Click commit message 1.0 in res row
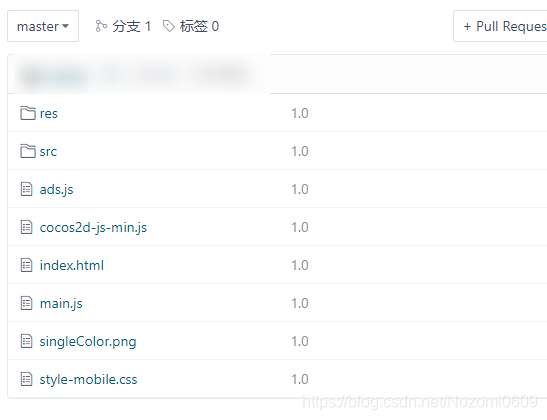Image resolution: width=547 pixels, height=420 pixels. tap(300, 113)
